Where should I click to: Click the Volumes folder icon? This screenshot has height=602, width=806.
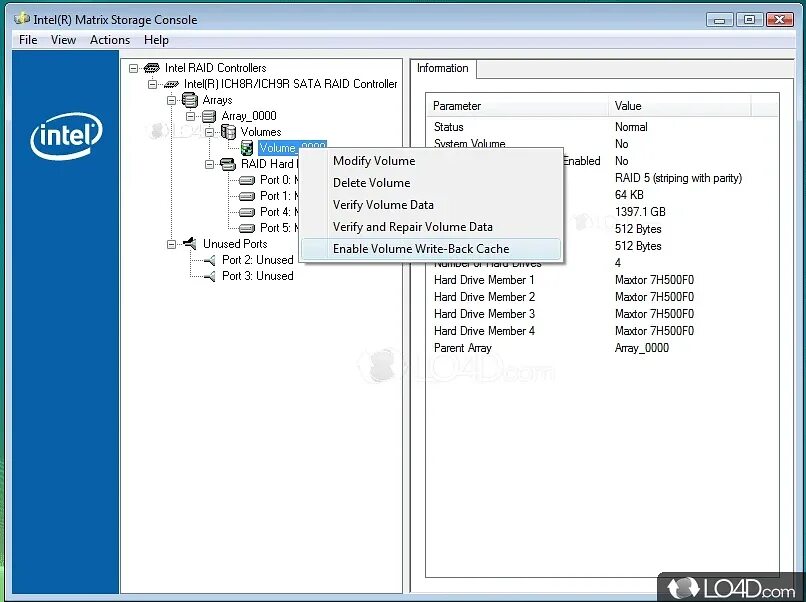pos(228,132)
